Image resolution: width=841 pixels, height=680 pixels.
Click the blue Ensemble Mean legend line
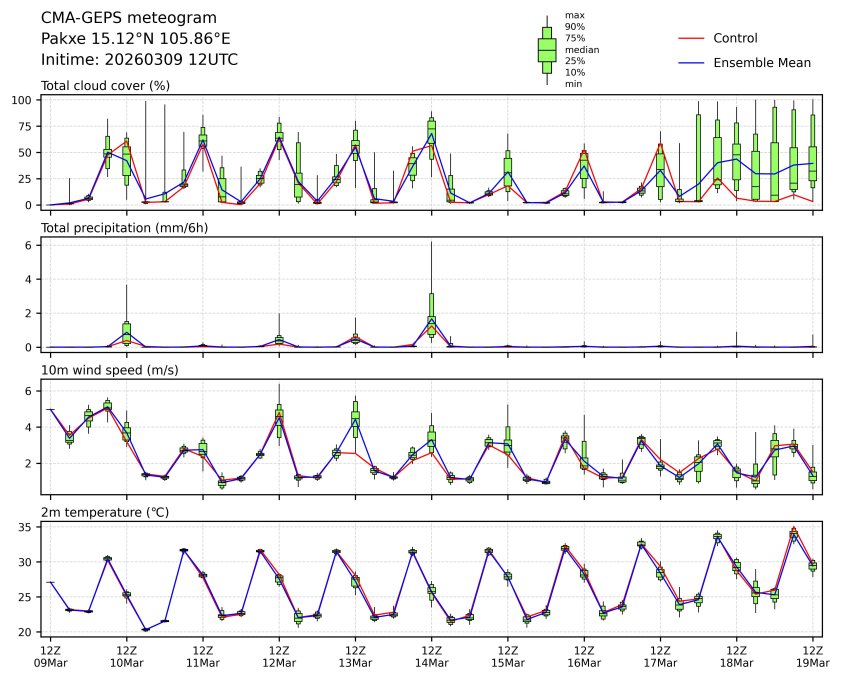(692, 63)
